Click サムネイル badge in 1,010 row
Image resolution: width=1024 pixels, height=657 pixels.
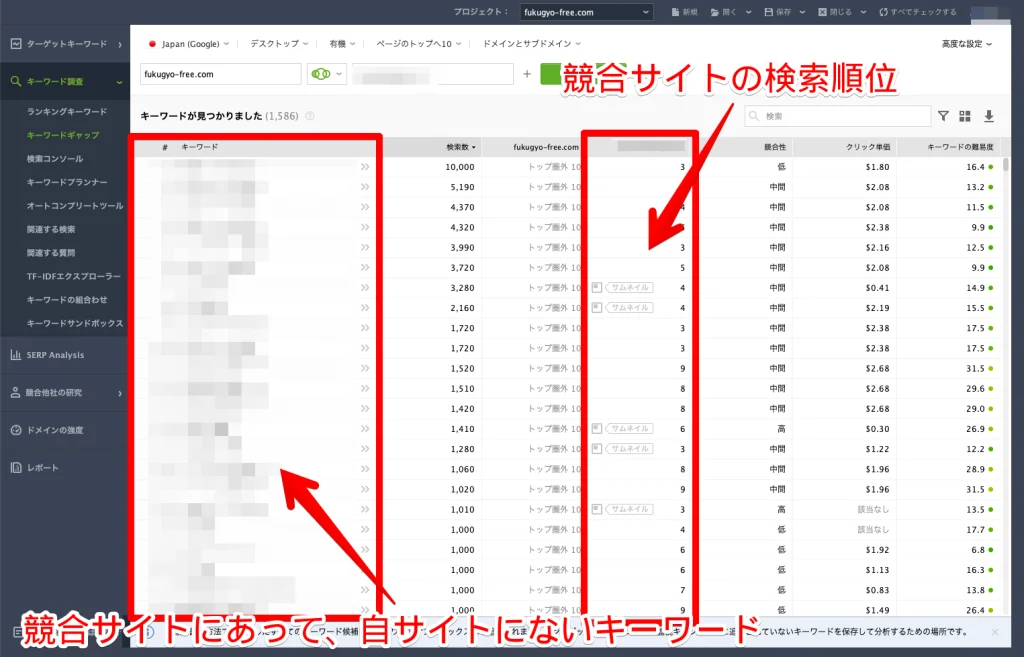[x=630, y=509]
